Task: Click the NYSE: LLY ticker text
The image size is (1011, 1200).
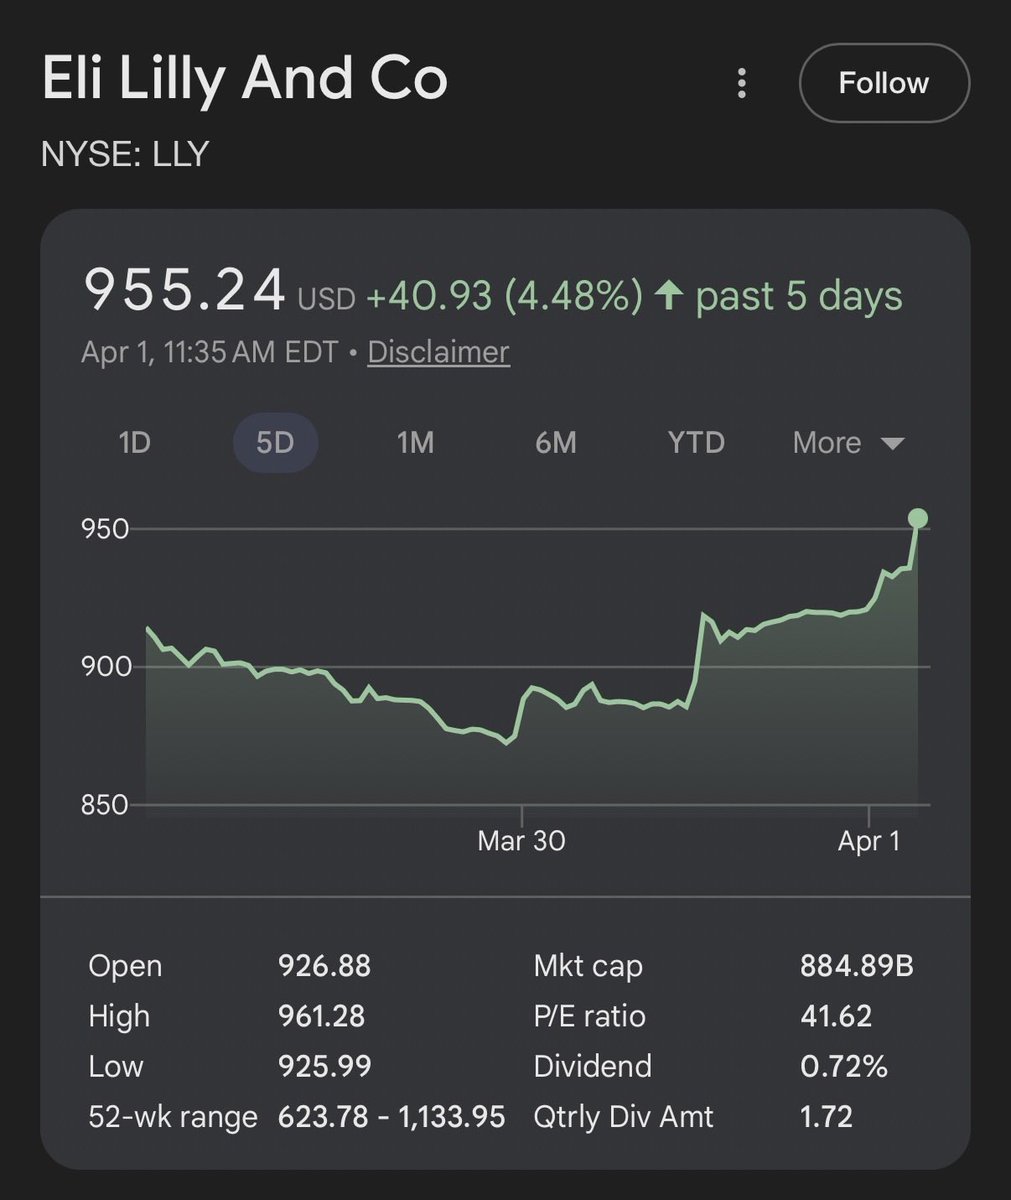Action: pos(125,154)
